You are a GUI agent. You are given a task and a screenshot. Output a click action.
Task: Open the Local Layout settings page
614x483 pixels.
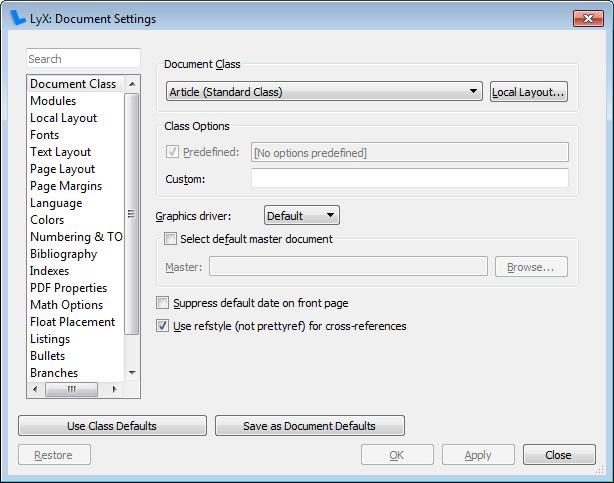coord(76,118)
